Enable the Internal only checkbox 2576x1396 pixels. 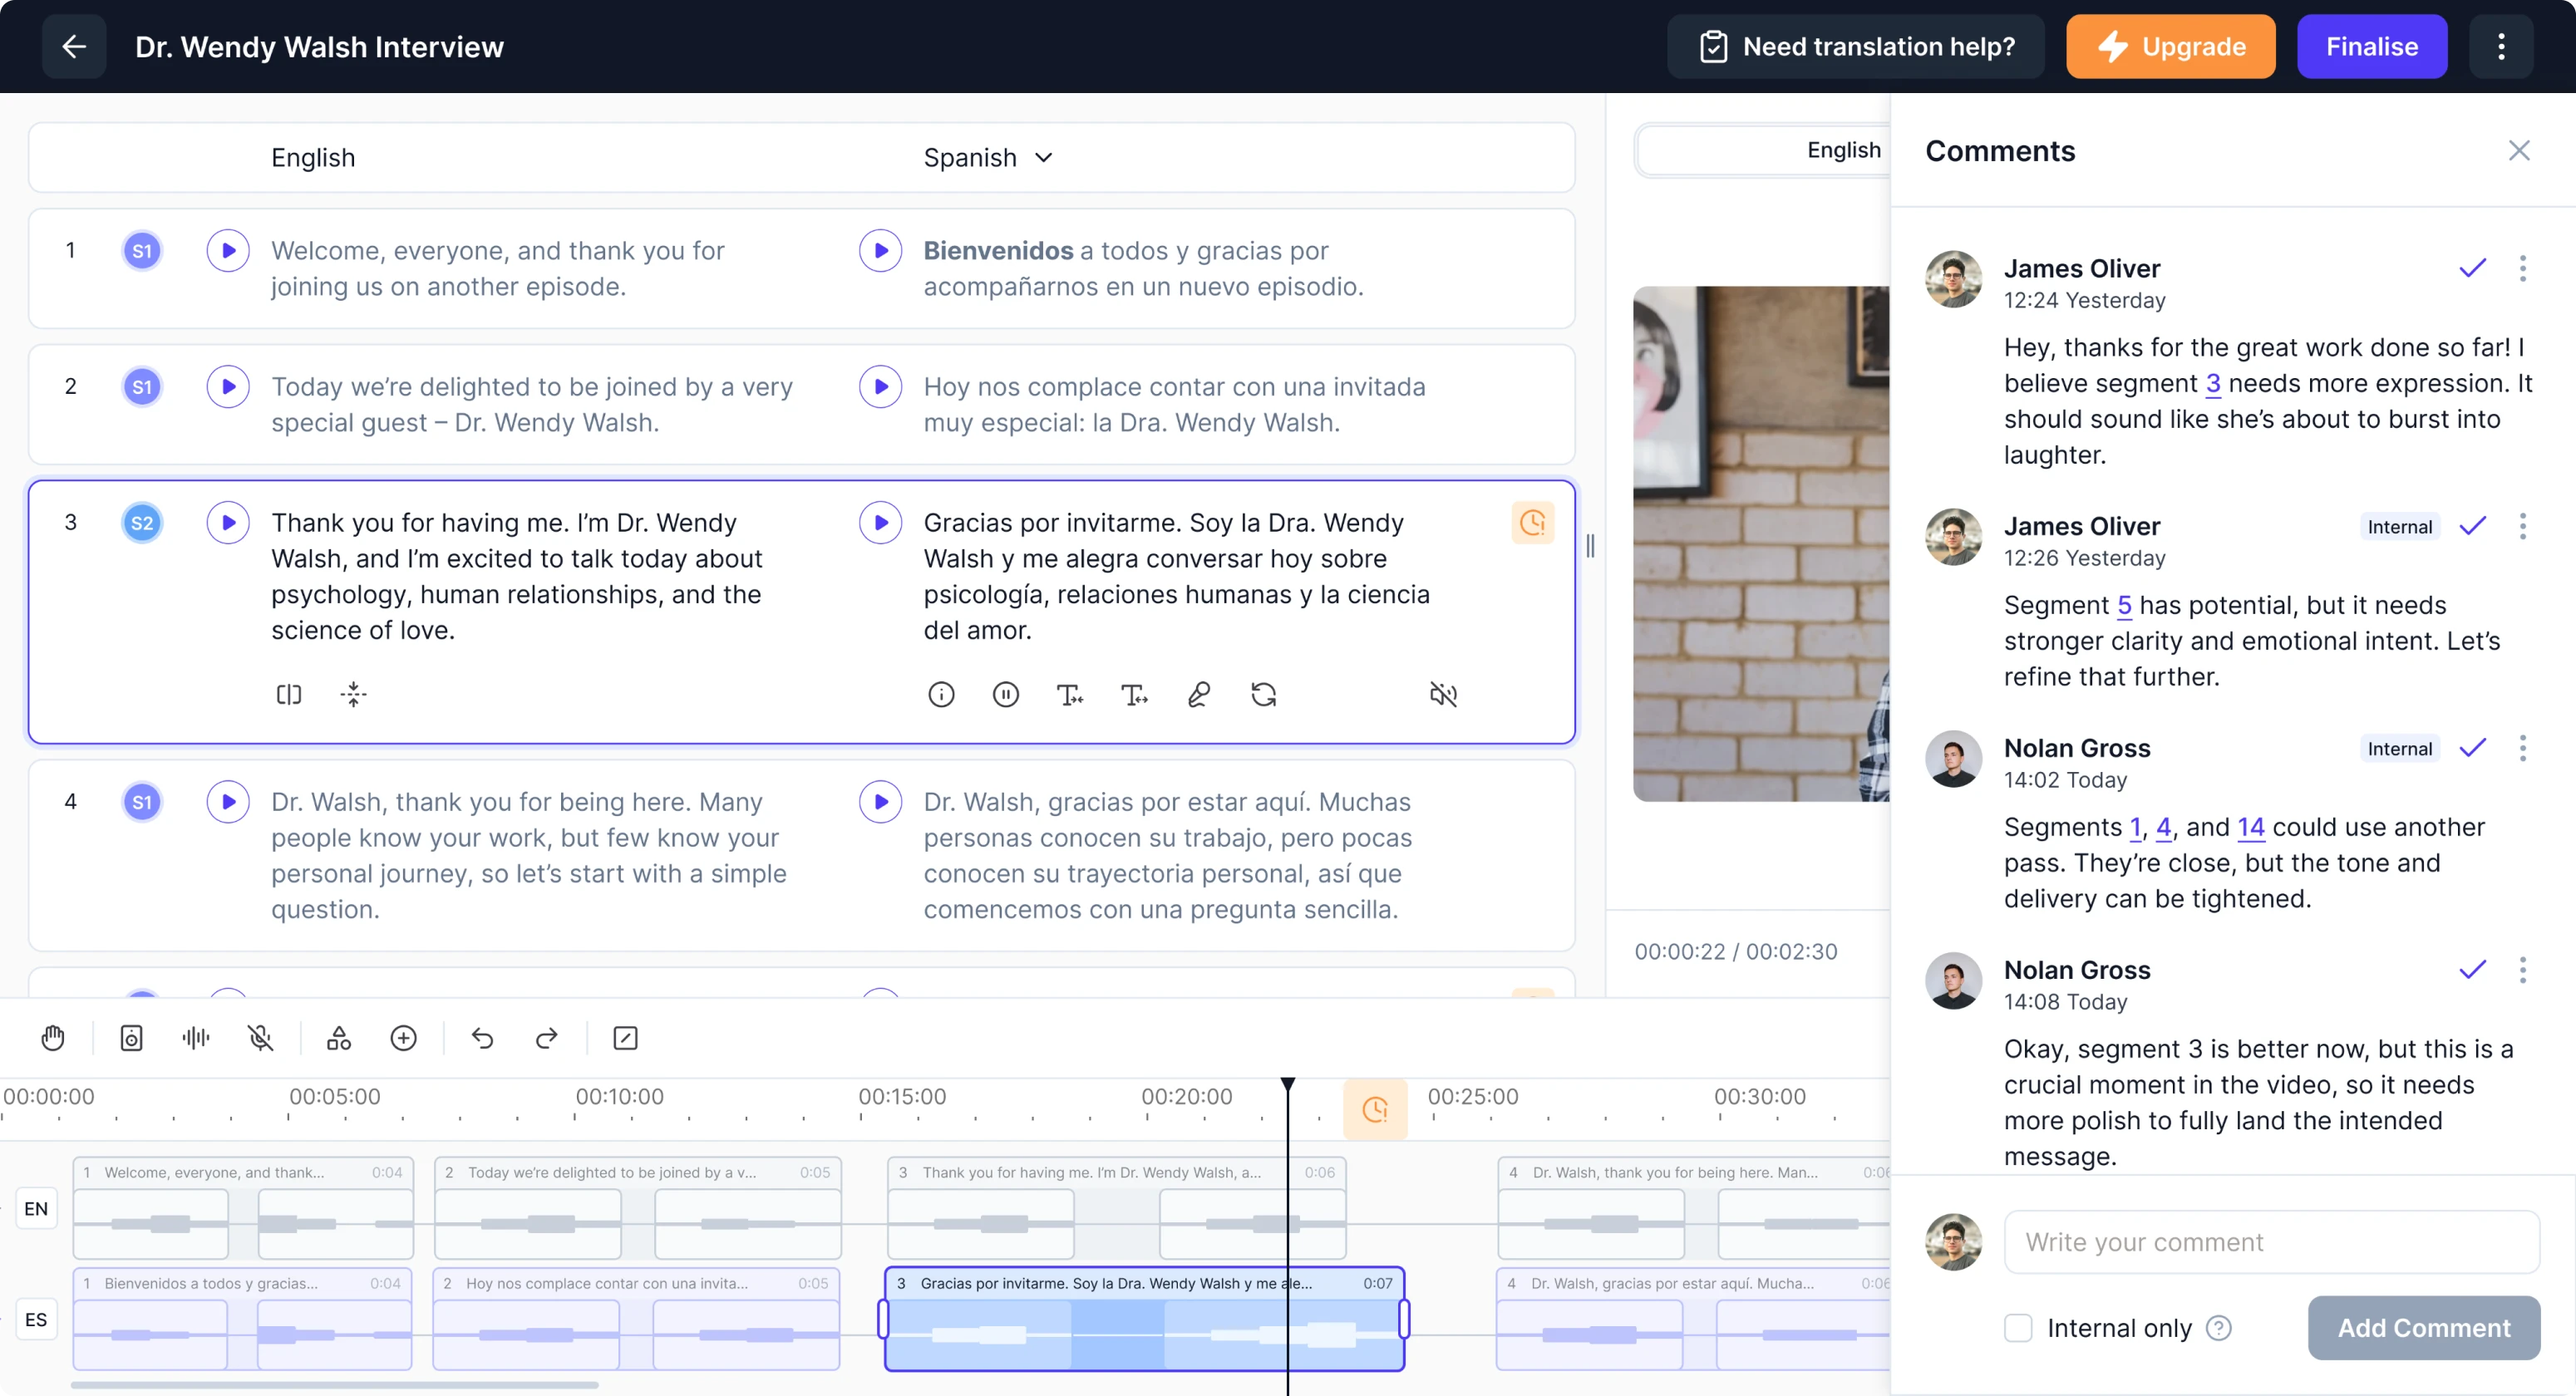tap(2018, 1327)
